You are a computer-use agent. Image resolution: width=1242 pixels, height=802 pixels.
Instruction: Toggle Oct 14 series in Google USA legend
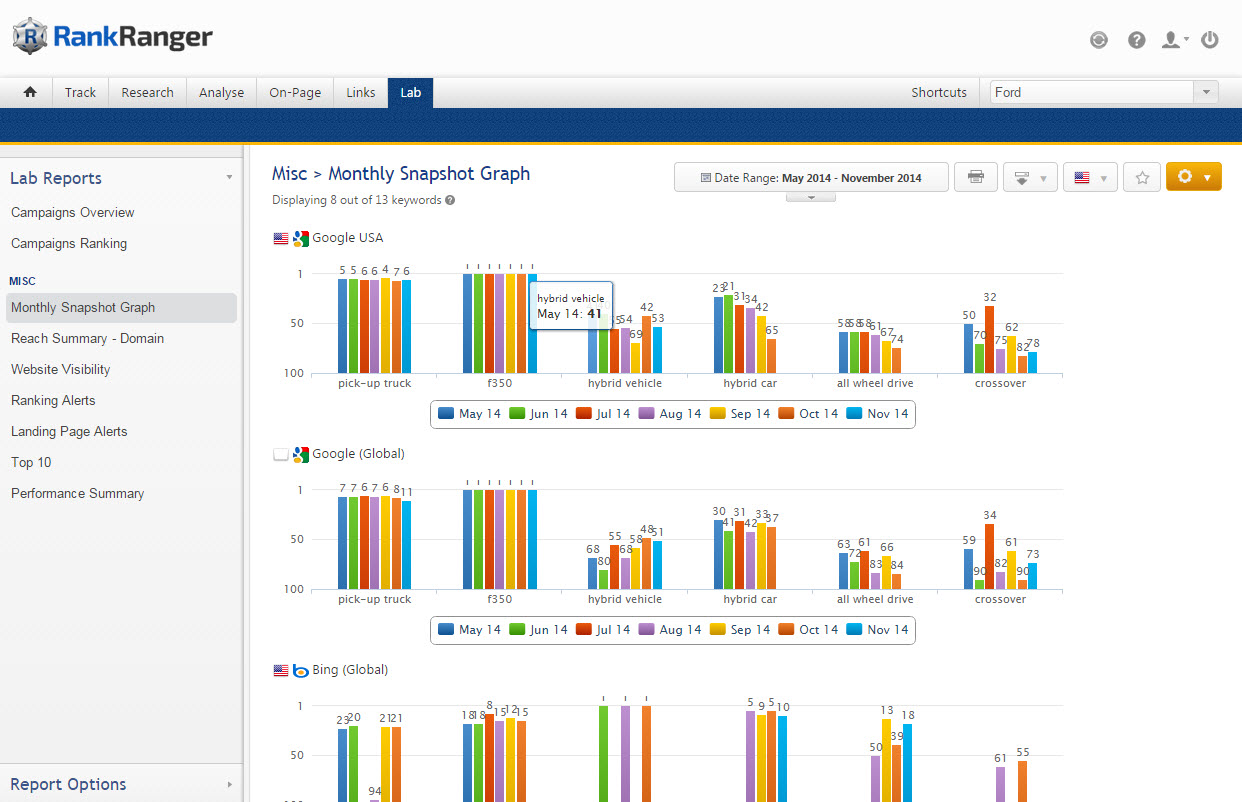point(808,414)
